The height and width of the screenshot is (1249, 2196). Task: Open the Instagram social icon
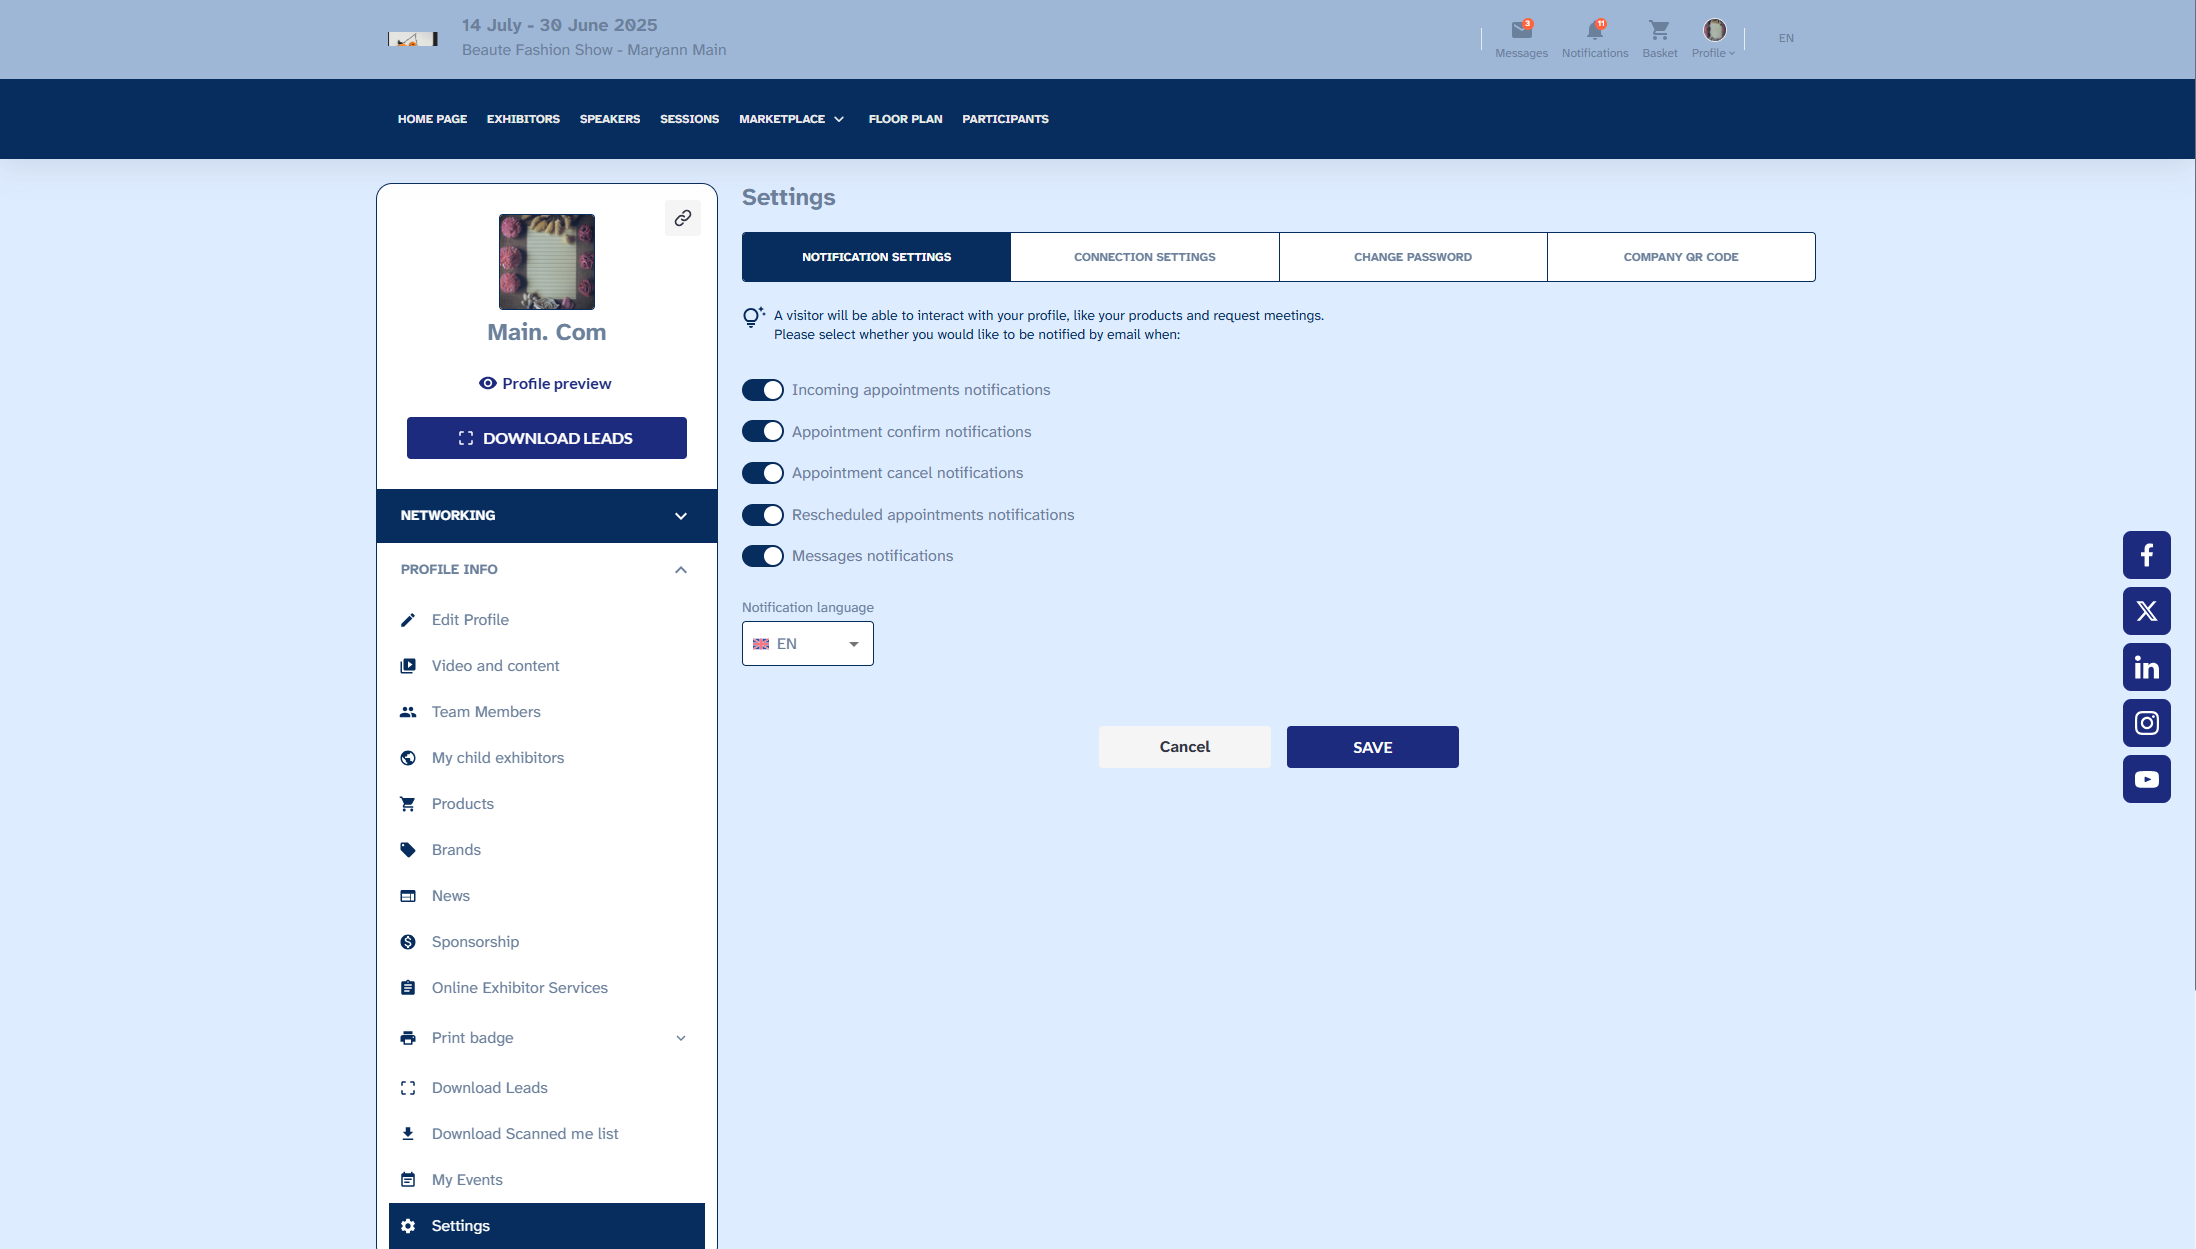point(2146,723)
